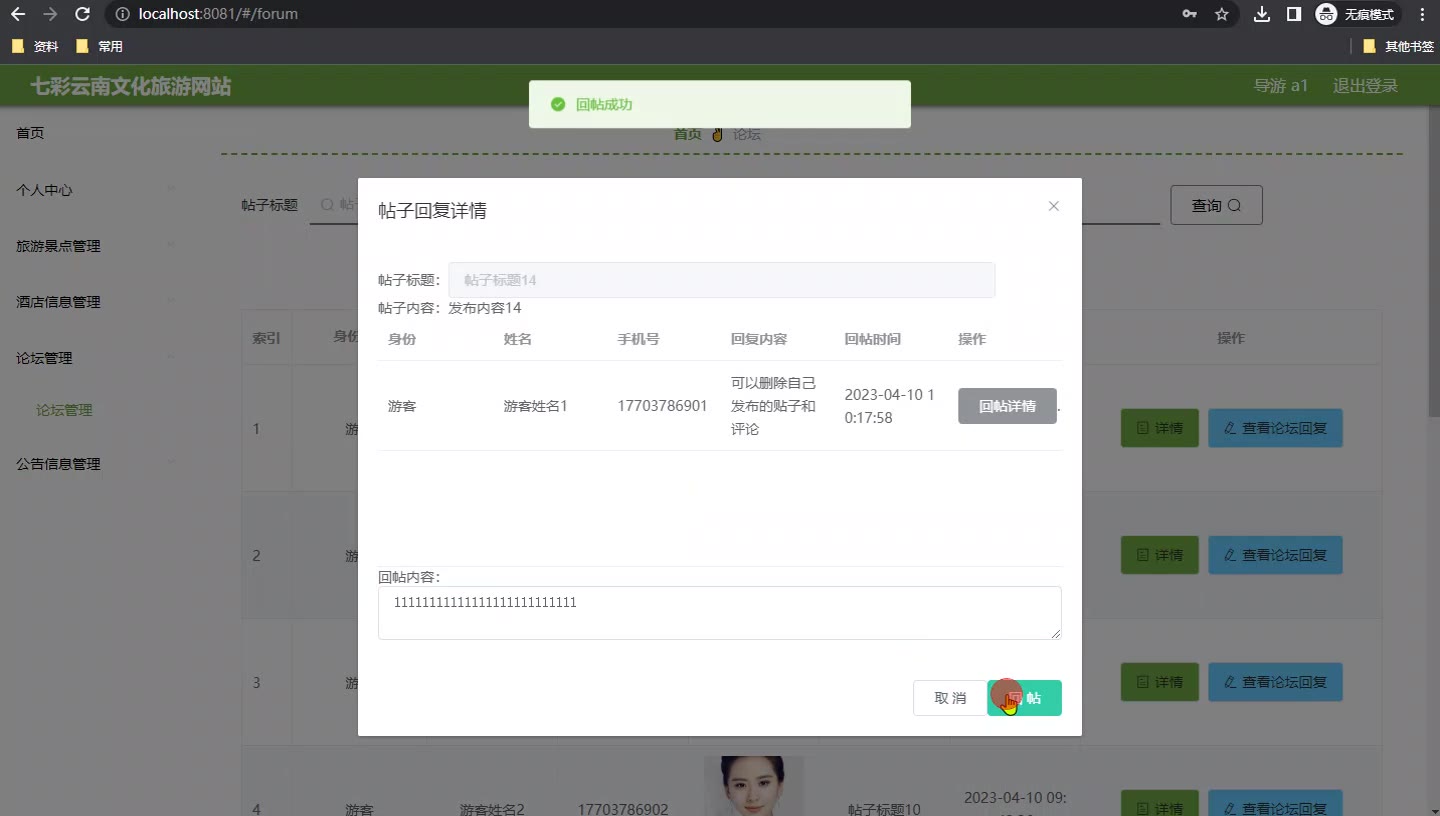Click 查看论坛回复 in row 1
This screenshot has width=1440, height=816.
click(1275, 428)
